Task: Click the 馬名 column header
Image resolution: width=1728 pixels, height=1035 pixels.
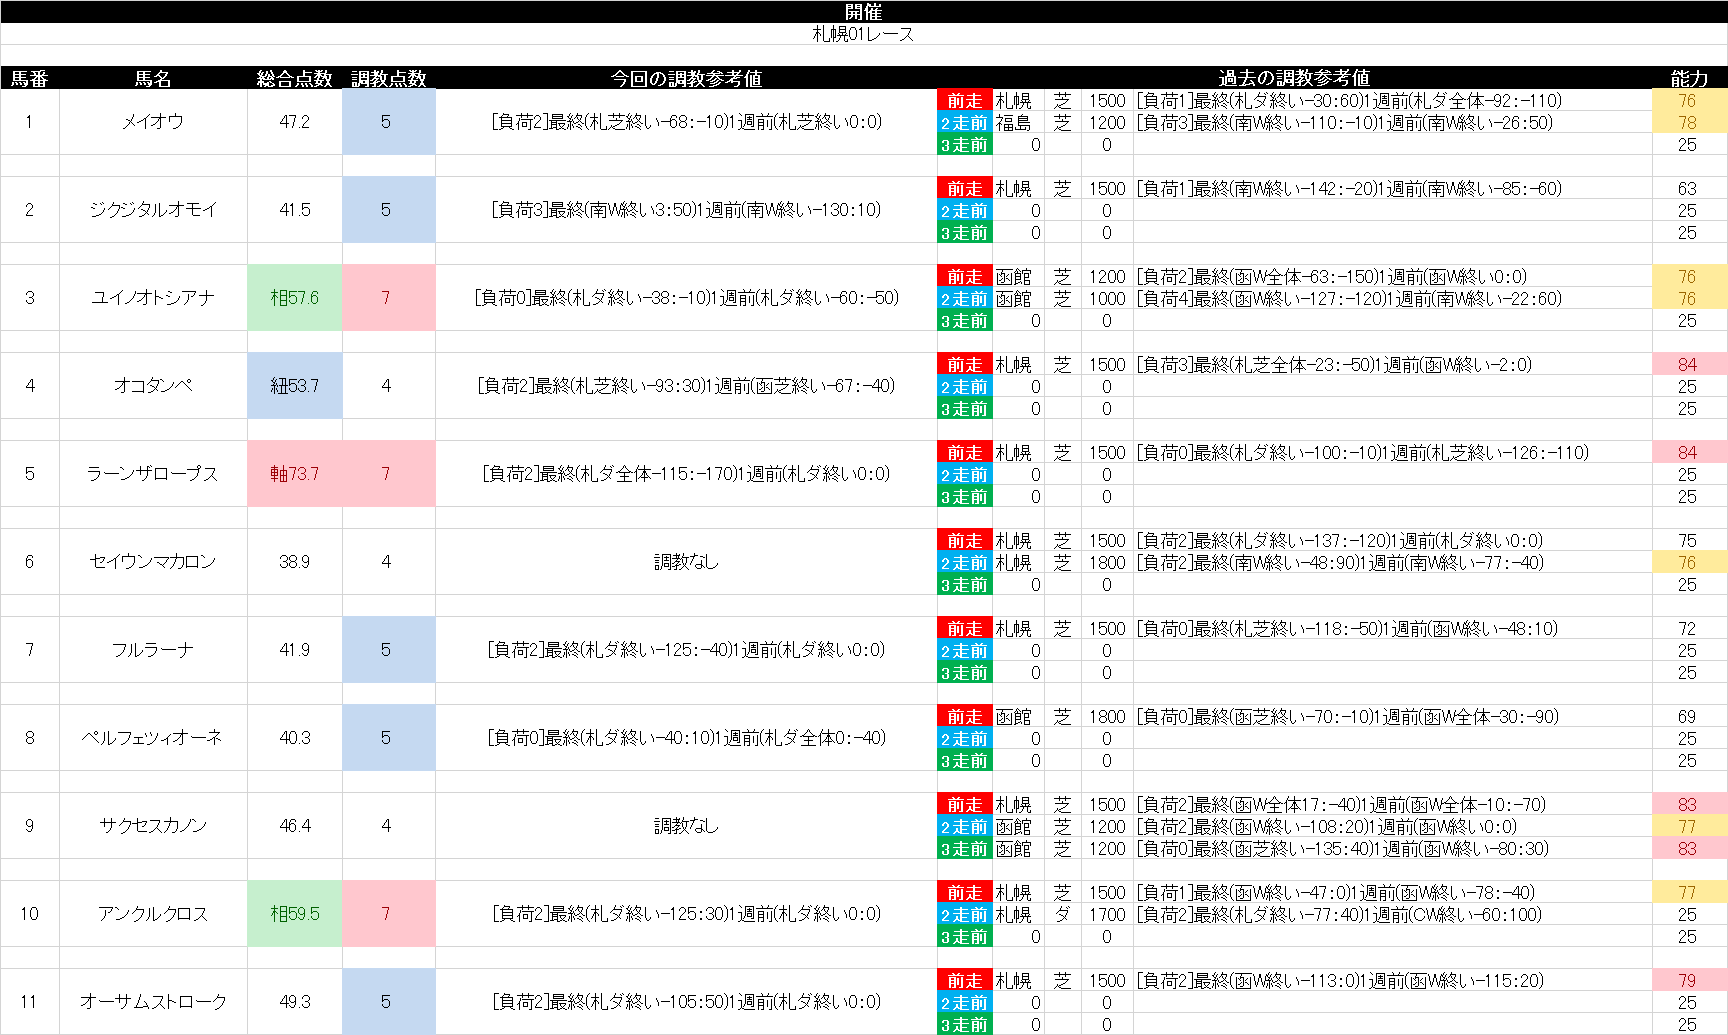Action: [153, 78]
